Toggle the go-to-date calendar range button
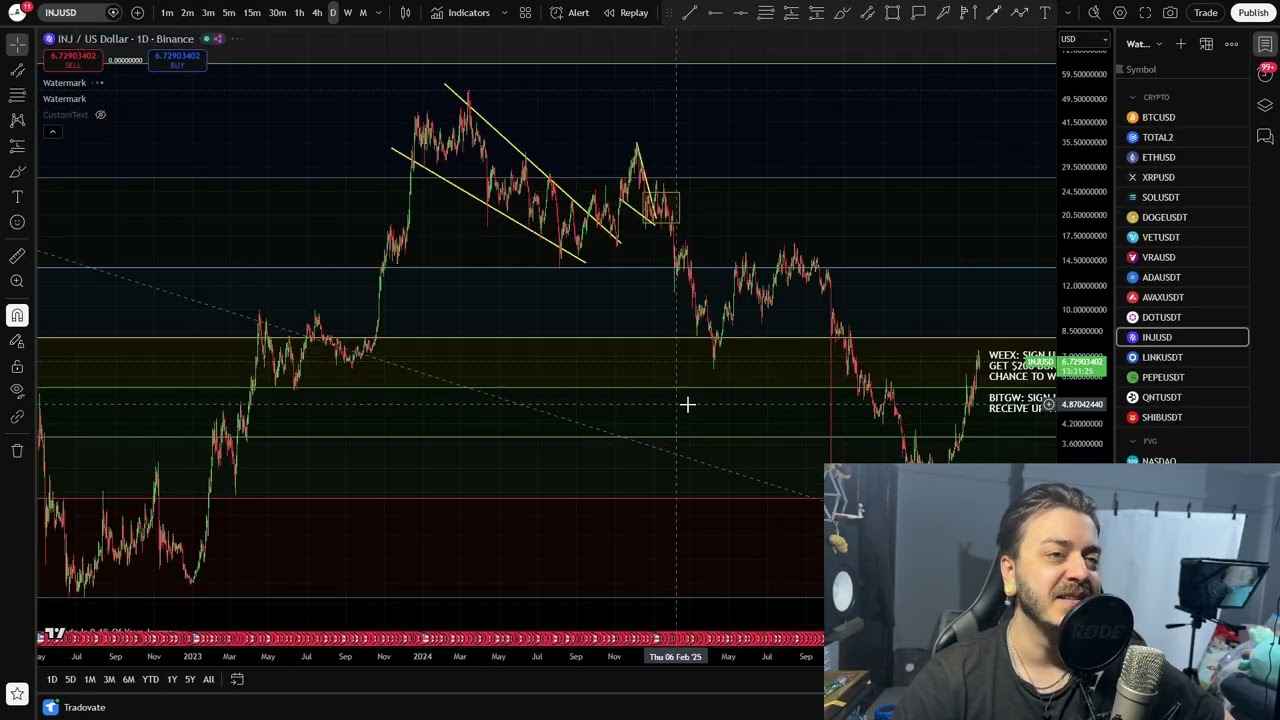1280x720 pixels. coord(237,680)
